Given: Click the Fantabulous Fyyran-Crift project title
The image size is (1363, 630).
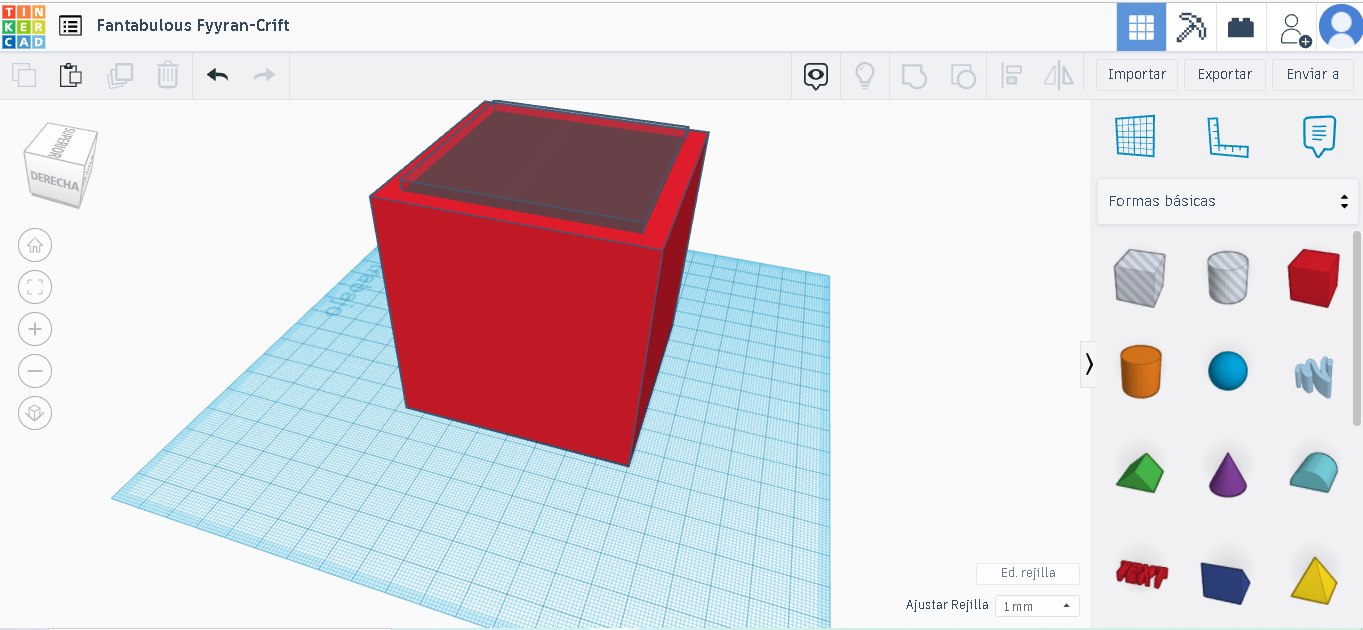Looking at the screenshot, I should [193, 26].
